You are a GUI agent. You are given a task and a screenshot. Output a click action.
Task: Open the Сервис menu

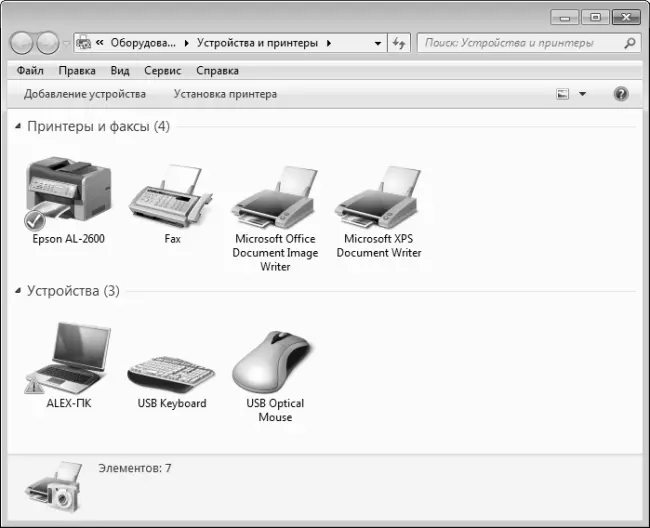[x=162, y=70]
